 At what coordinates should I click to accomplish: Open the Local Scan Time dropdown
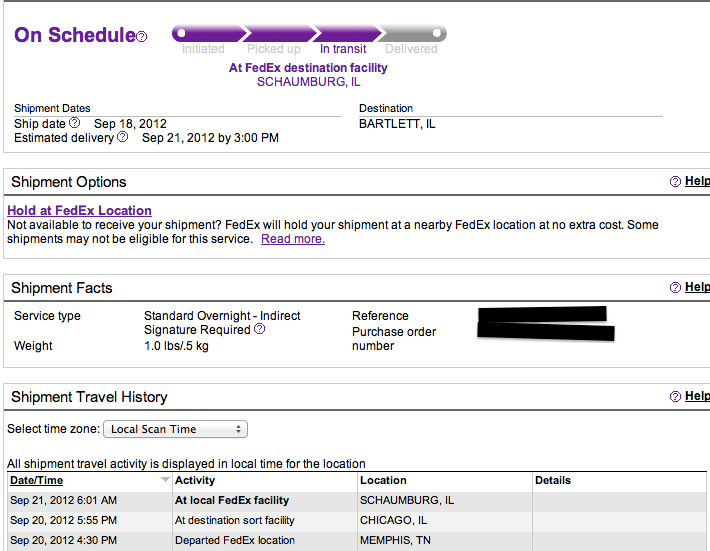point(175,429)
